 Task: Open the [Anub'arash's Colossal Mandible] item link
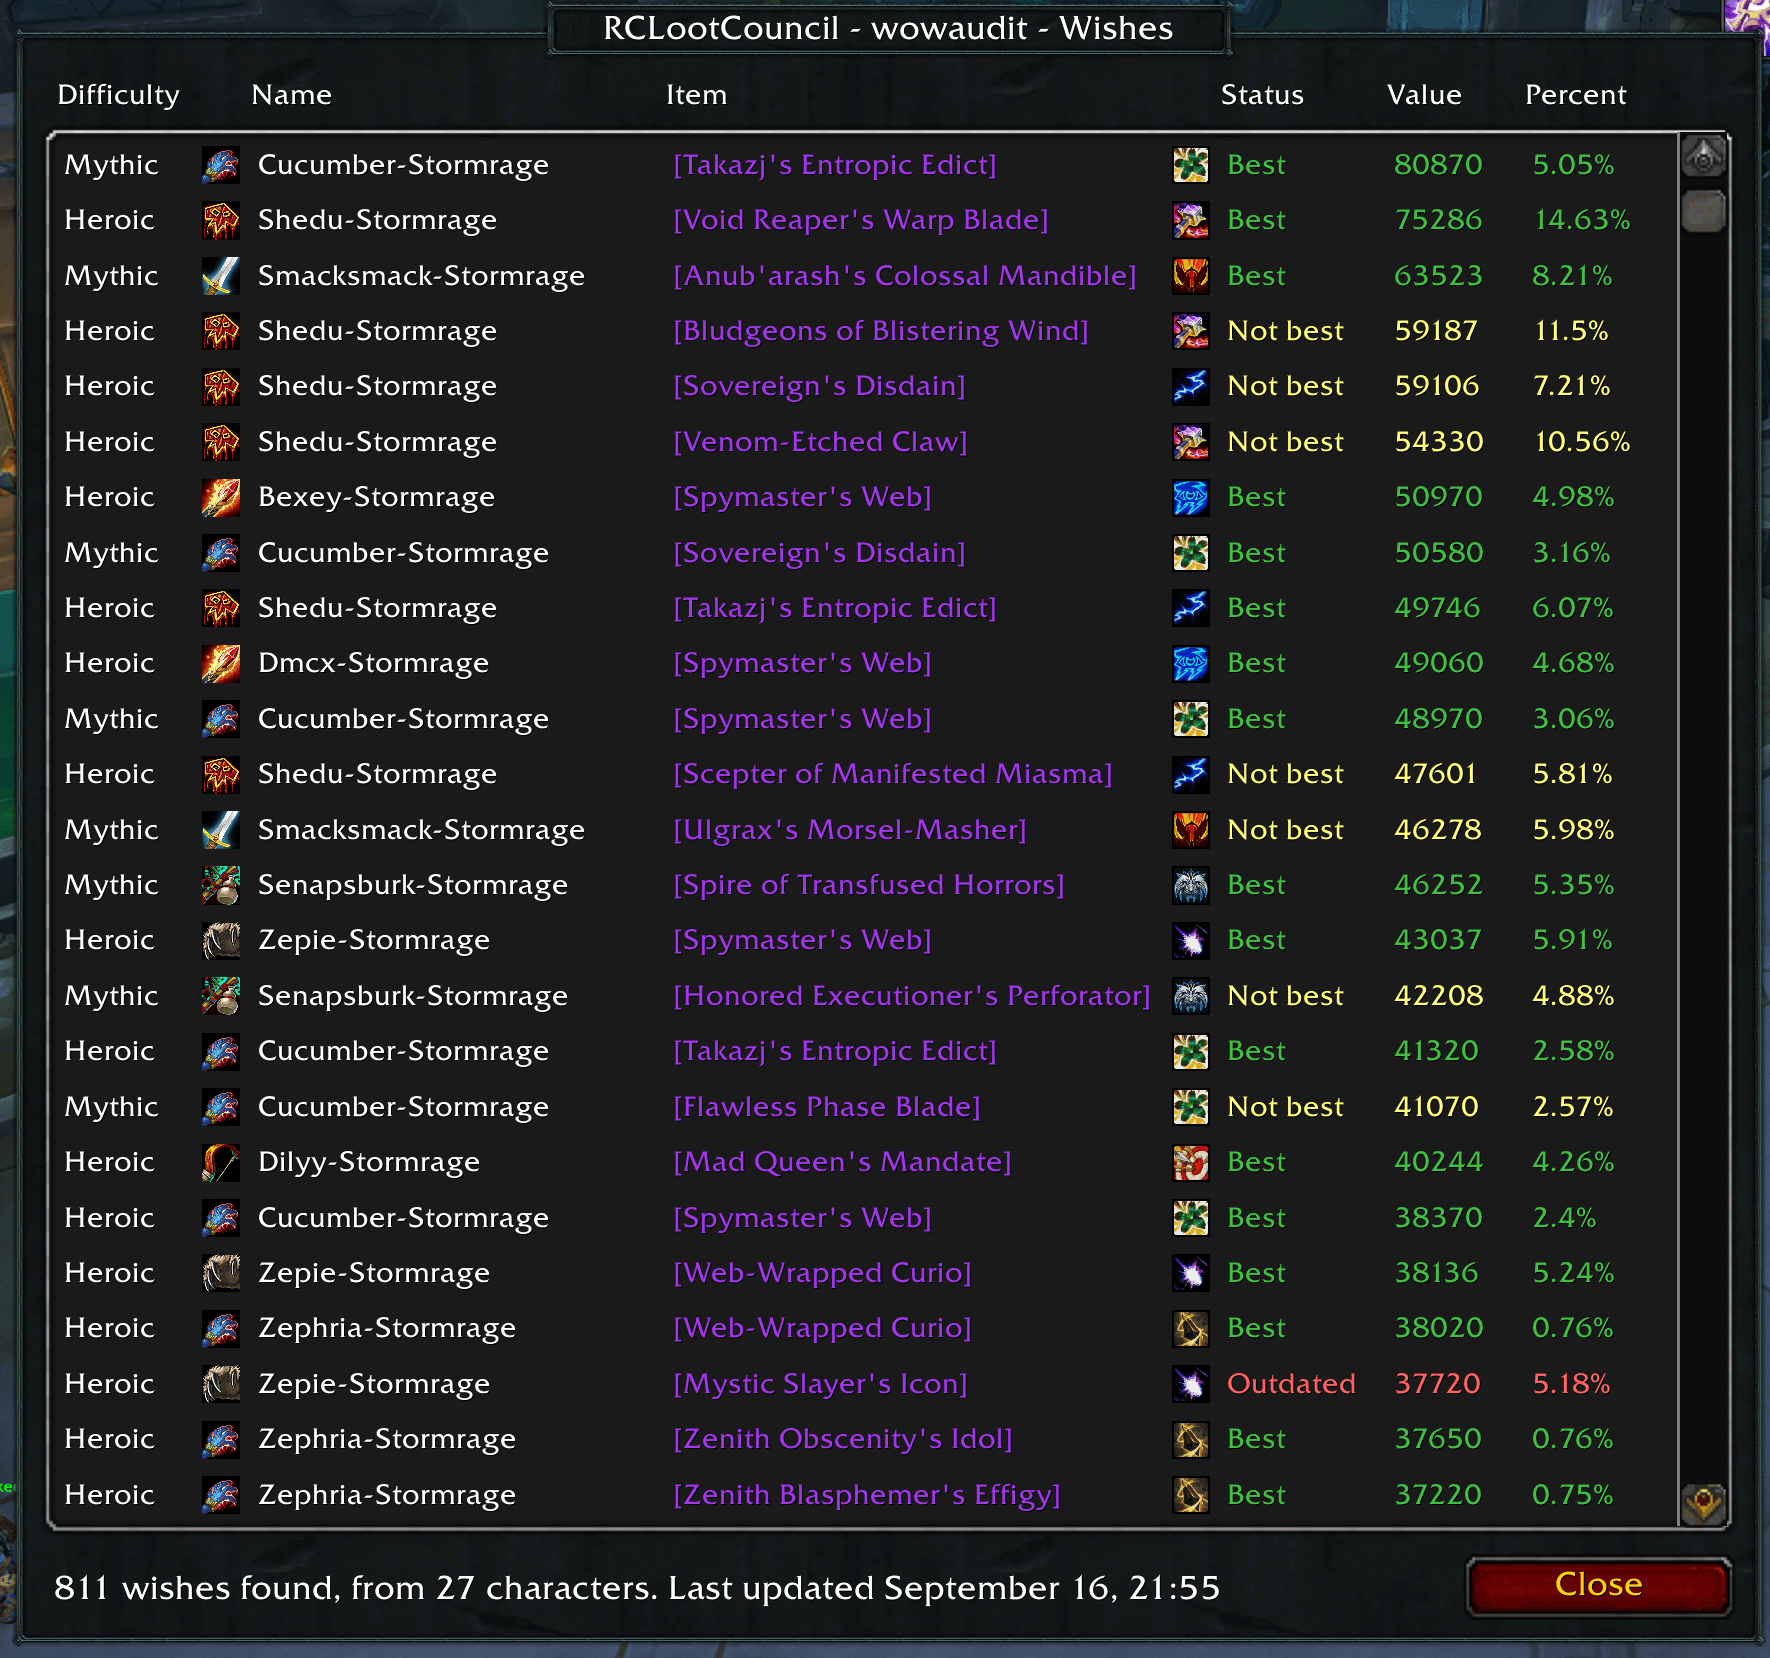(904, 276)
